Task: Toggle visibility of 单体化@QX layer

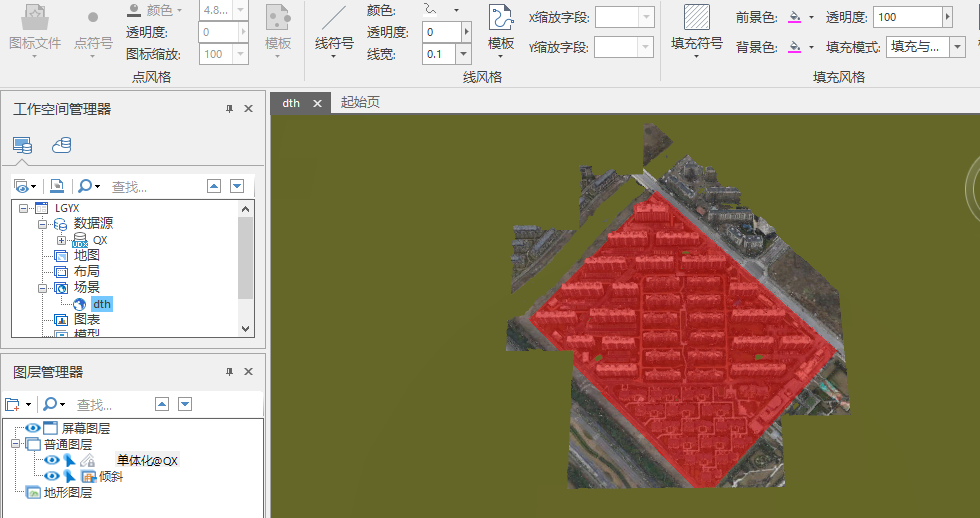Action: pos(51,461)
